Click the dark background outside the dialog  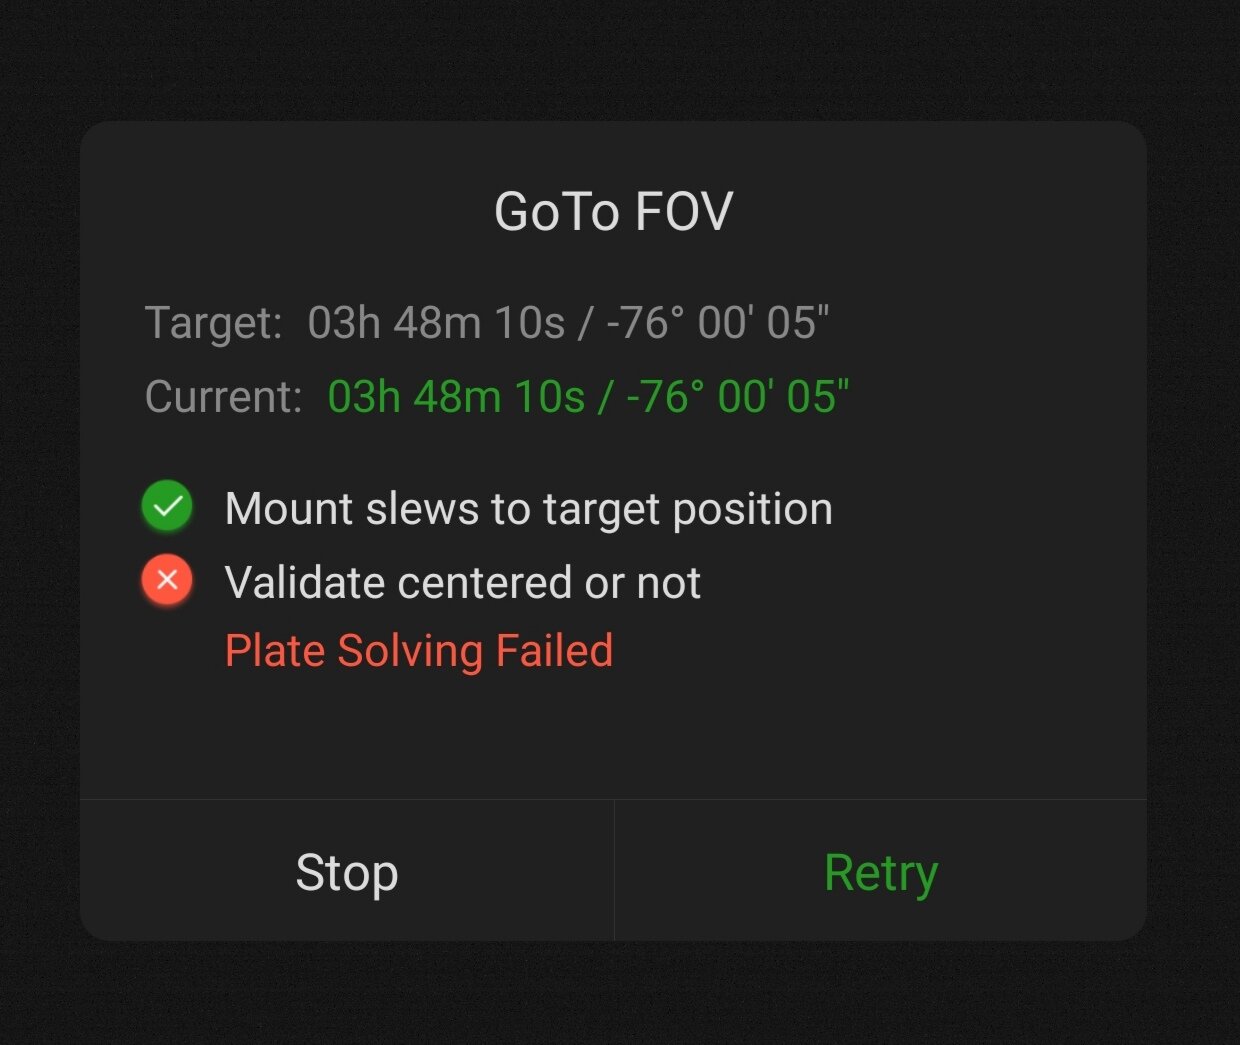(620, 60)
